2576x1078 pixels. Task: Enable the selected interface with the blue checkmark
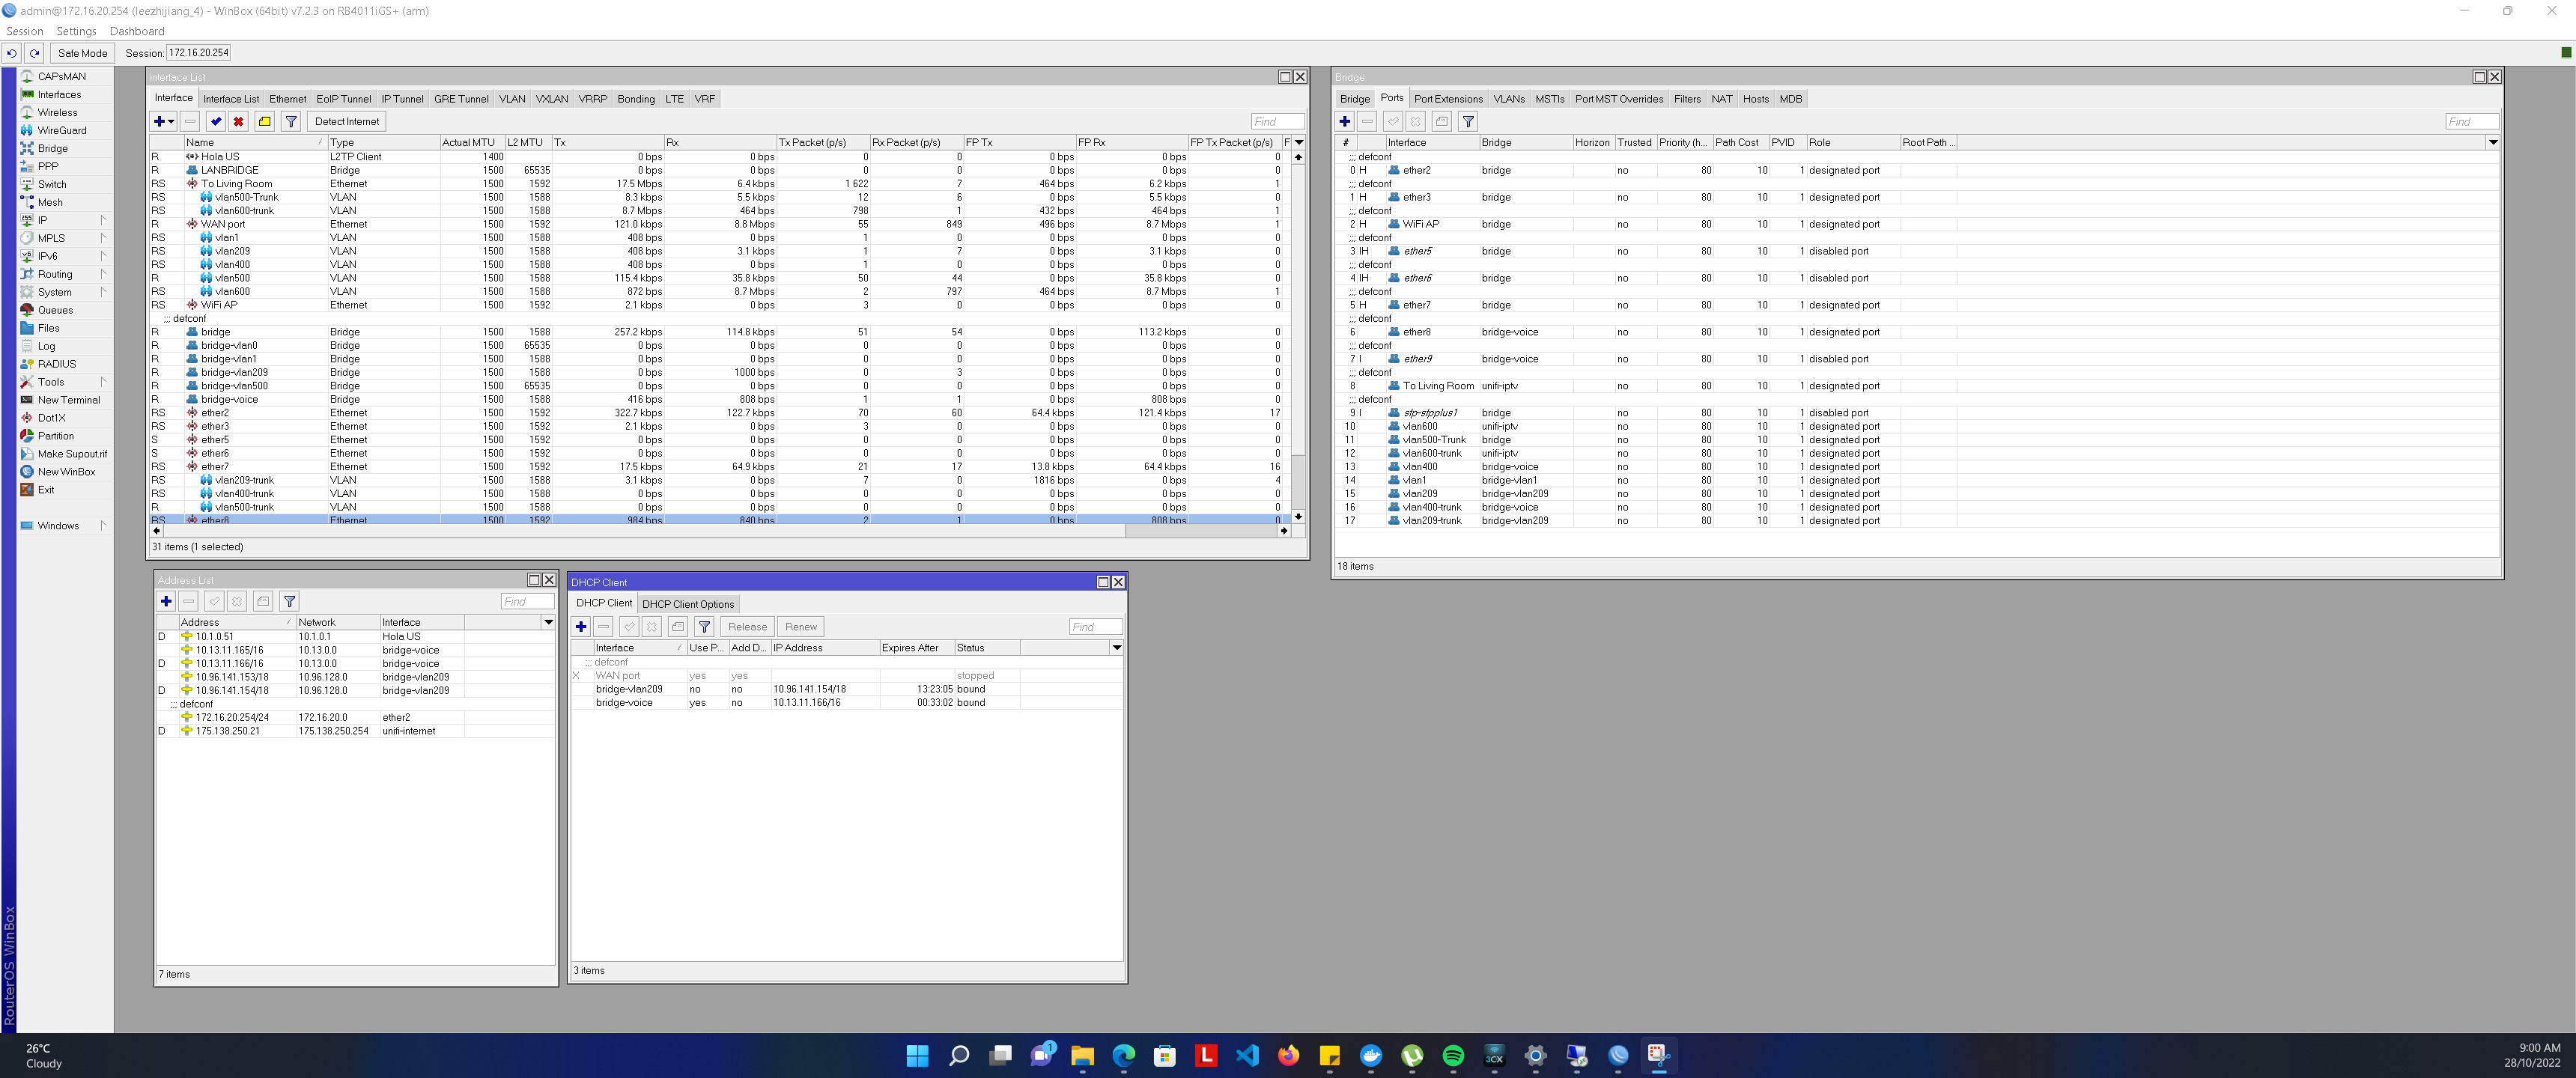coord(216,122)
